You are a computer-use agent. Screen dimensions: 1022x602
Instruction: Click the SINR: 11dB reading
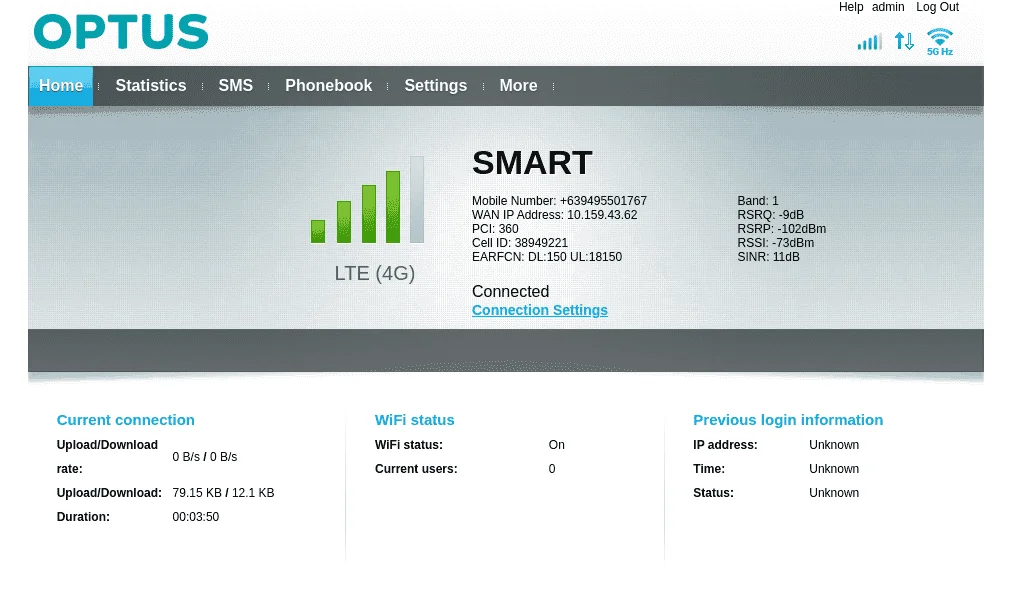(768, 257)
